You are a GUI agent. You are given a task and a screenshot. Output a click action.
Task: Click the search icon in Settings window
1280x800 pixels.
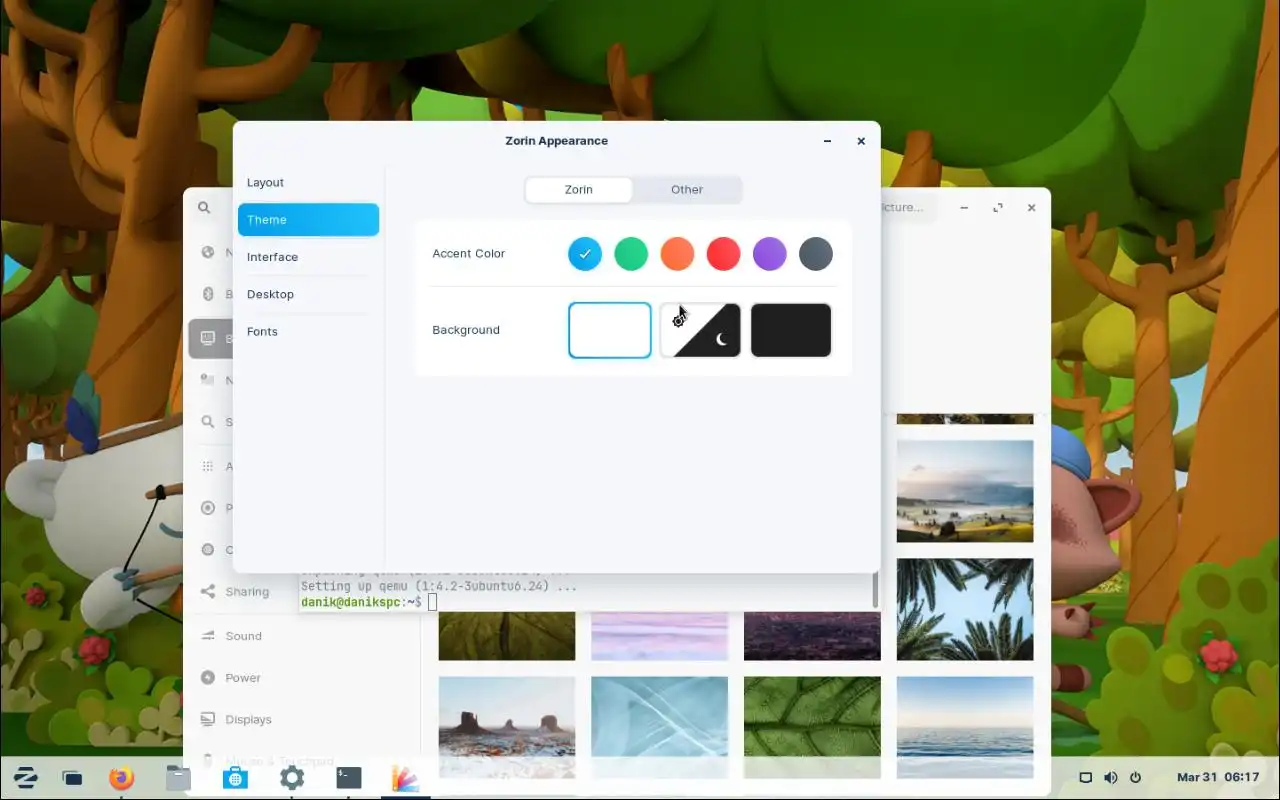(204, 208)
